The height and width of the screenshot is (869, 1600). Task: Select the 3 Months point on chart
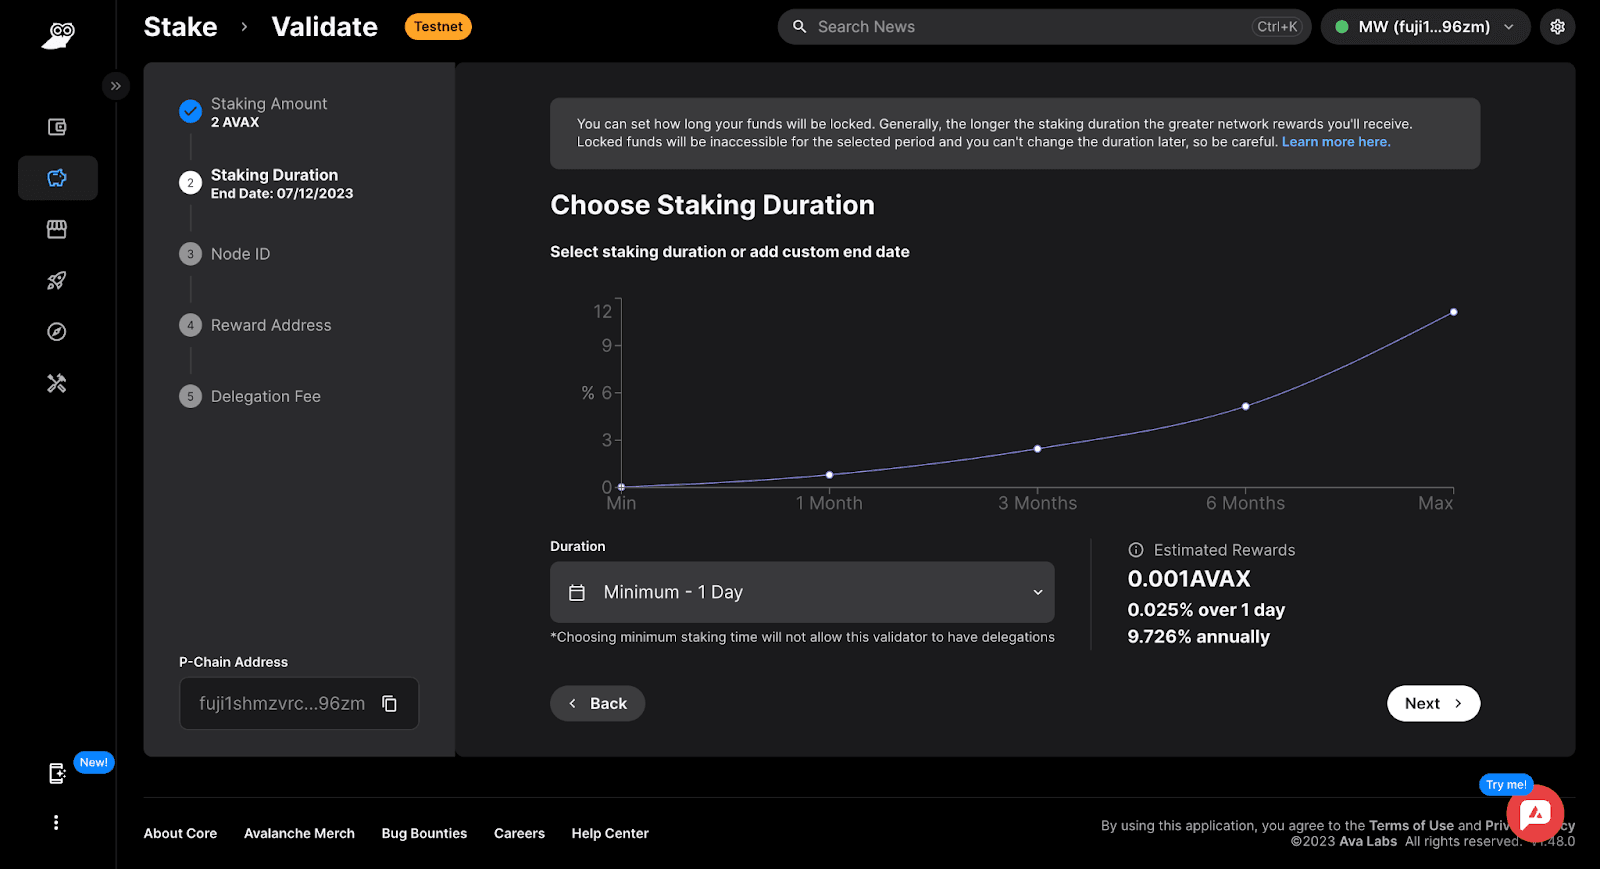tap(1038, 449)
